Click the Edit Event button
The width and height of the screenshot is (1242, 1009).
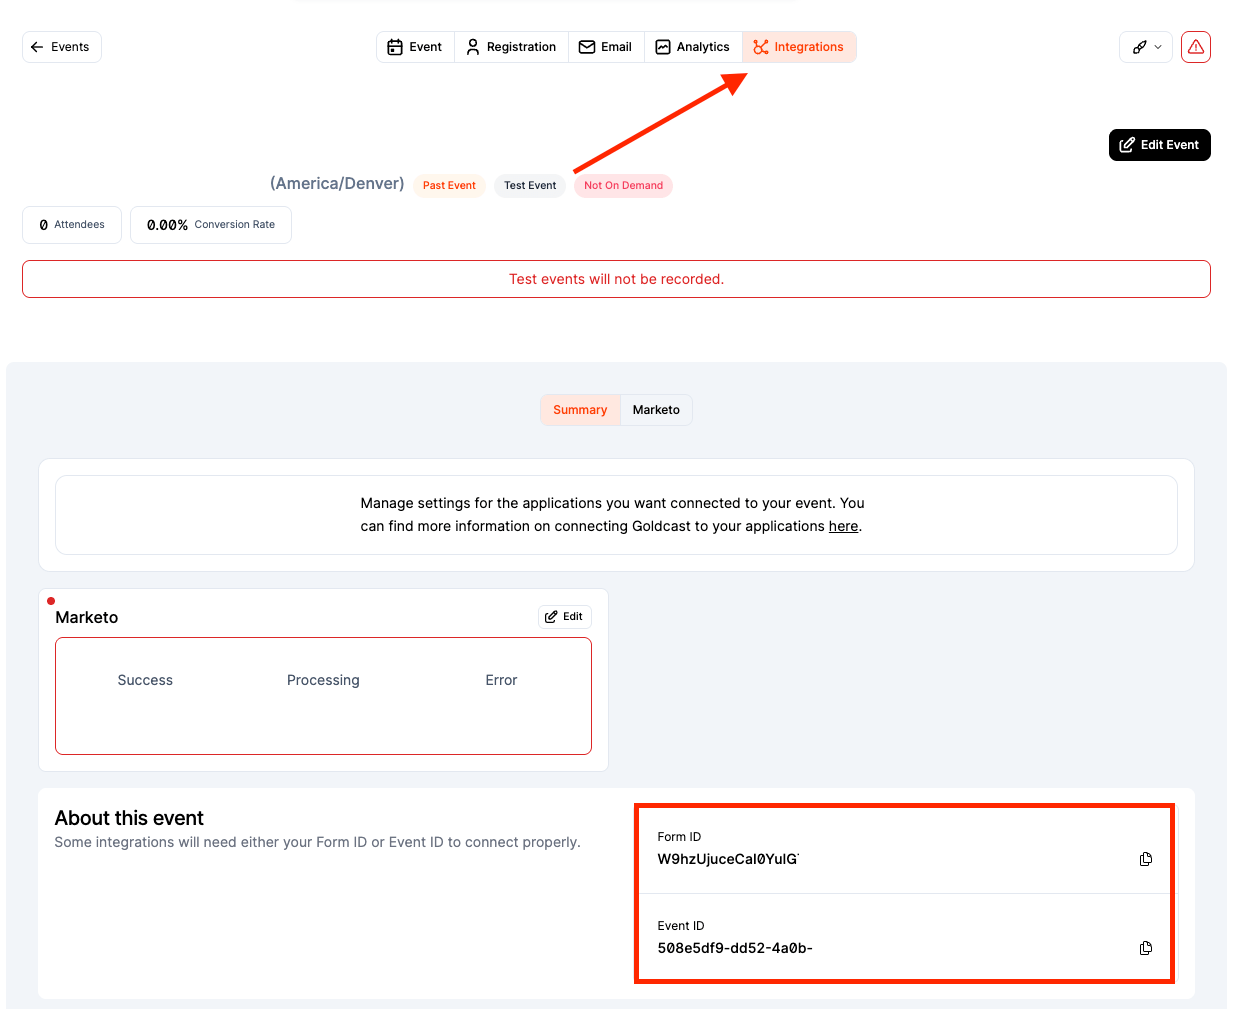coord(1160,145)
